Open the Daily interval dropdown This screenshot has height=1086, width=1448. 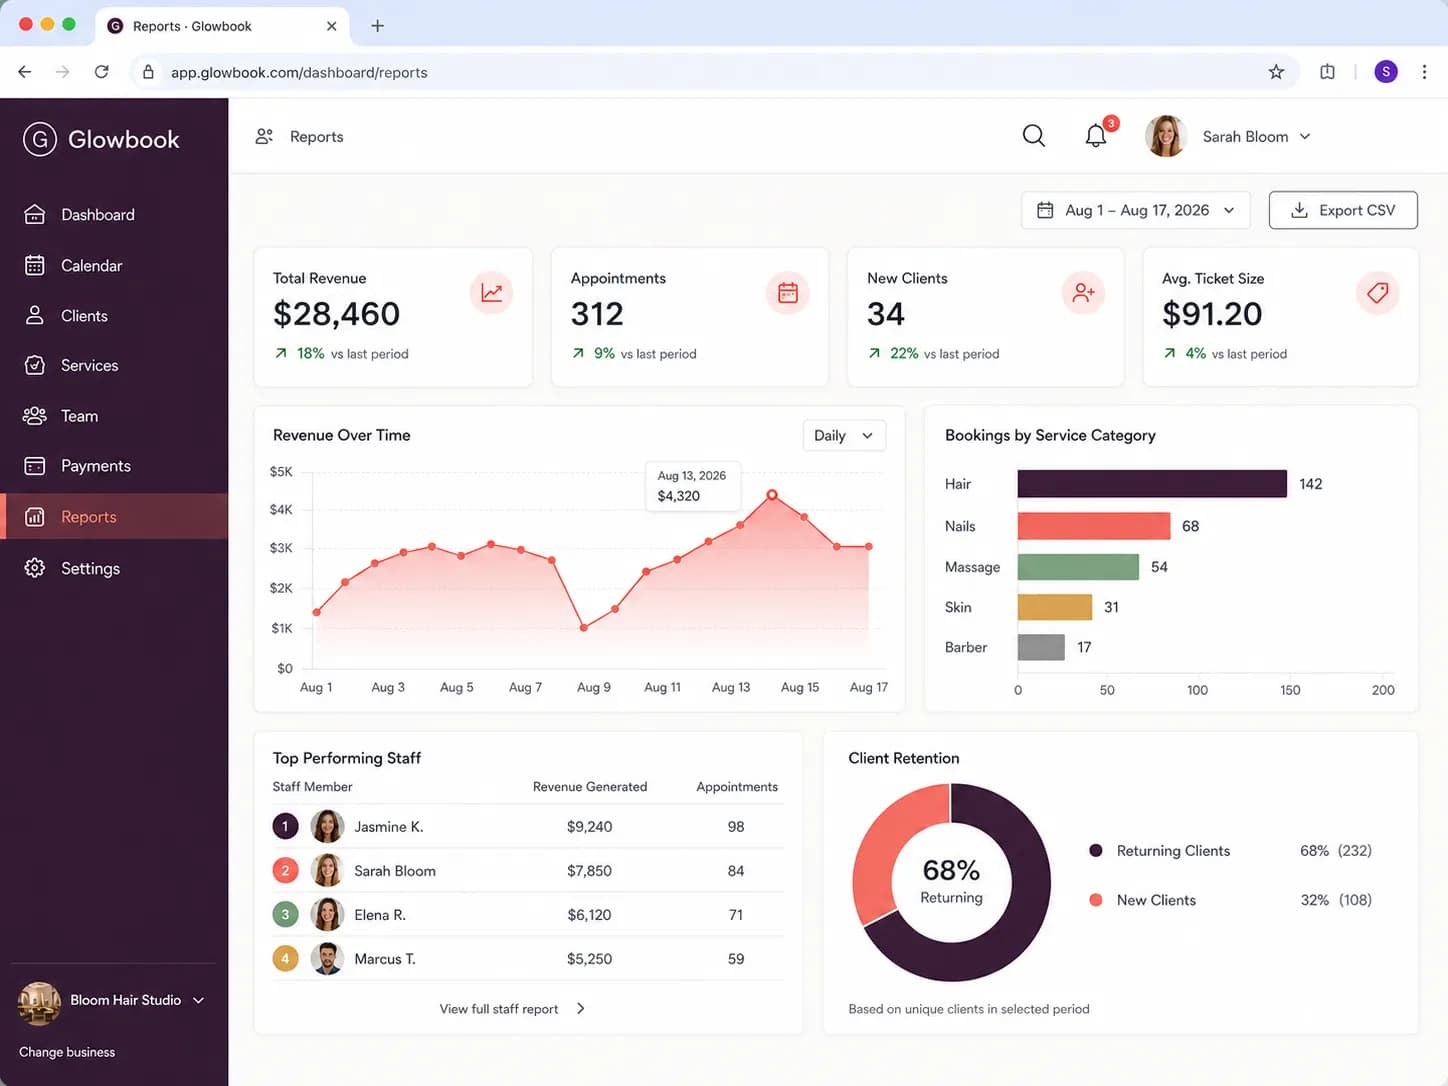click(844, 436)
